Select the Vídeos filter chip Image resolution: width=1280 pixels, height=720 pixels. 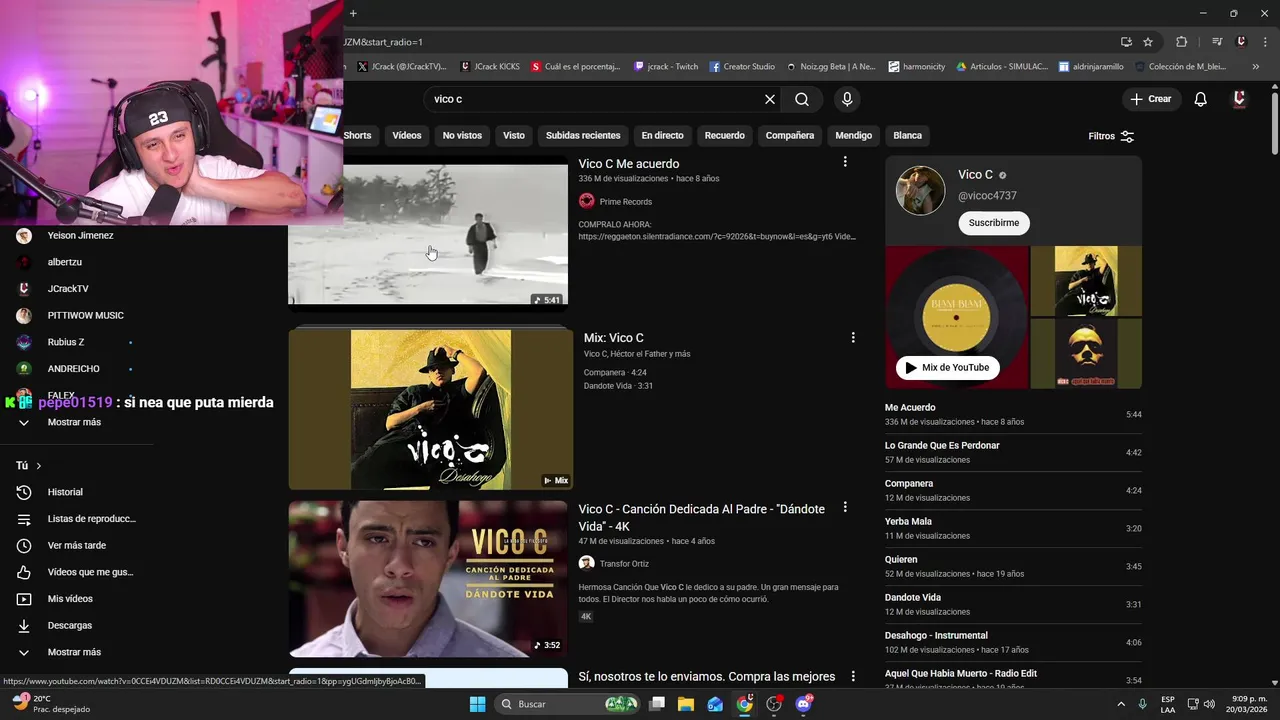pos(407,135)
